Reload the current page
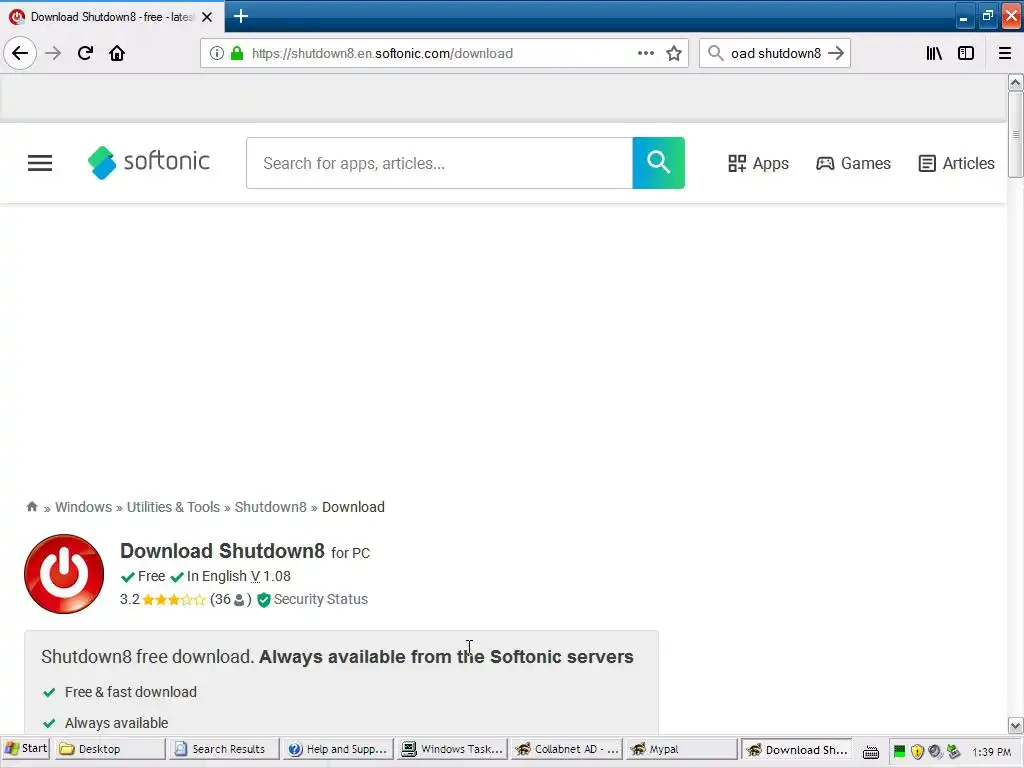1024x768 pixels. [x=85, y=53]
